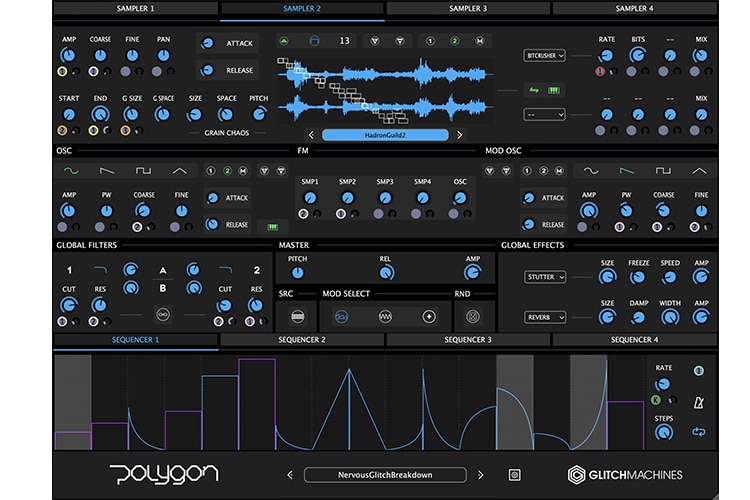Click first triangle-down icon in sampler header
Viewport: 750px width, 500px height.
click(x=375, y=41)
